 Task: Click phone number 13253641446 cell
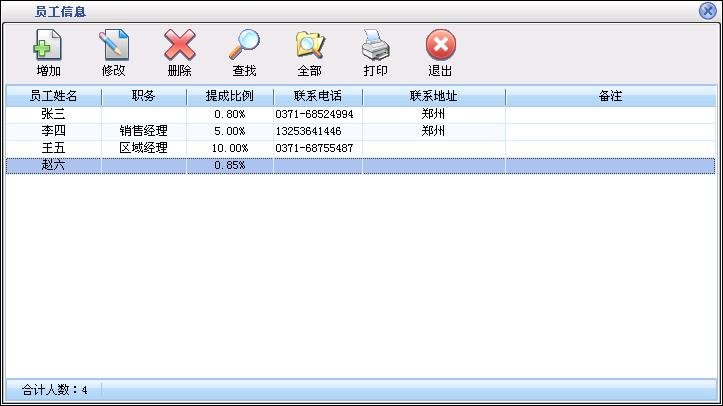(308, 131)
